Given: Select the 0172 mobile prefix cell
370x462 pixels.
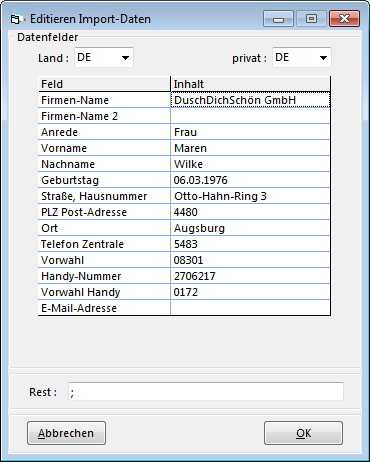Looking at the screenshot, I should tap(250, 292).
